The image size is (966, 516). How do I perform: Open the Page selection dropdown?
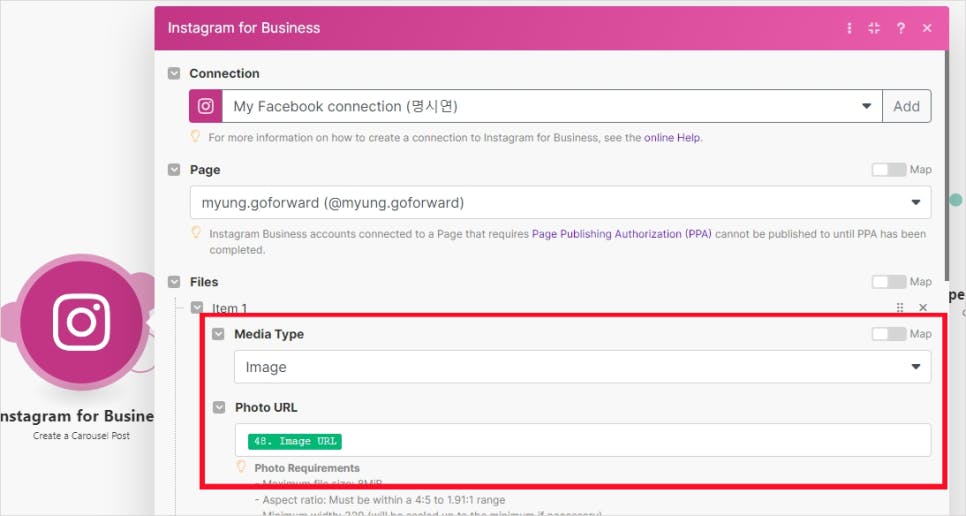915,202
